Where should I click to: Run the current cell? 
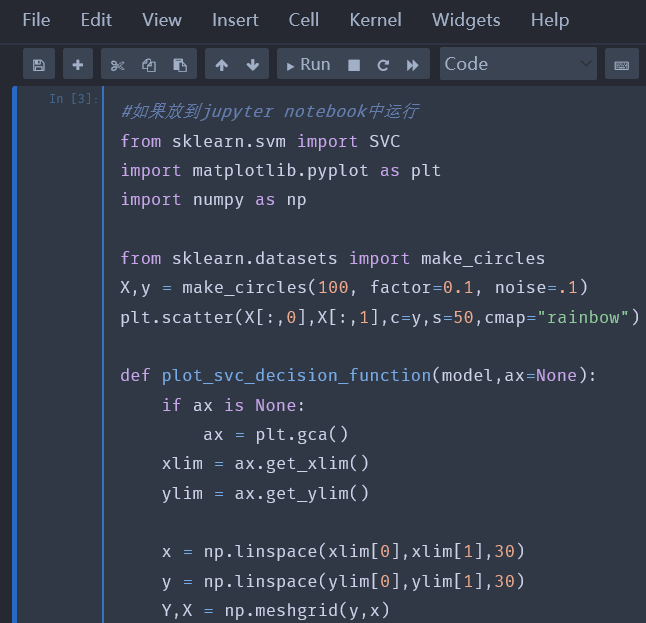coord(308,64)
